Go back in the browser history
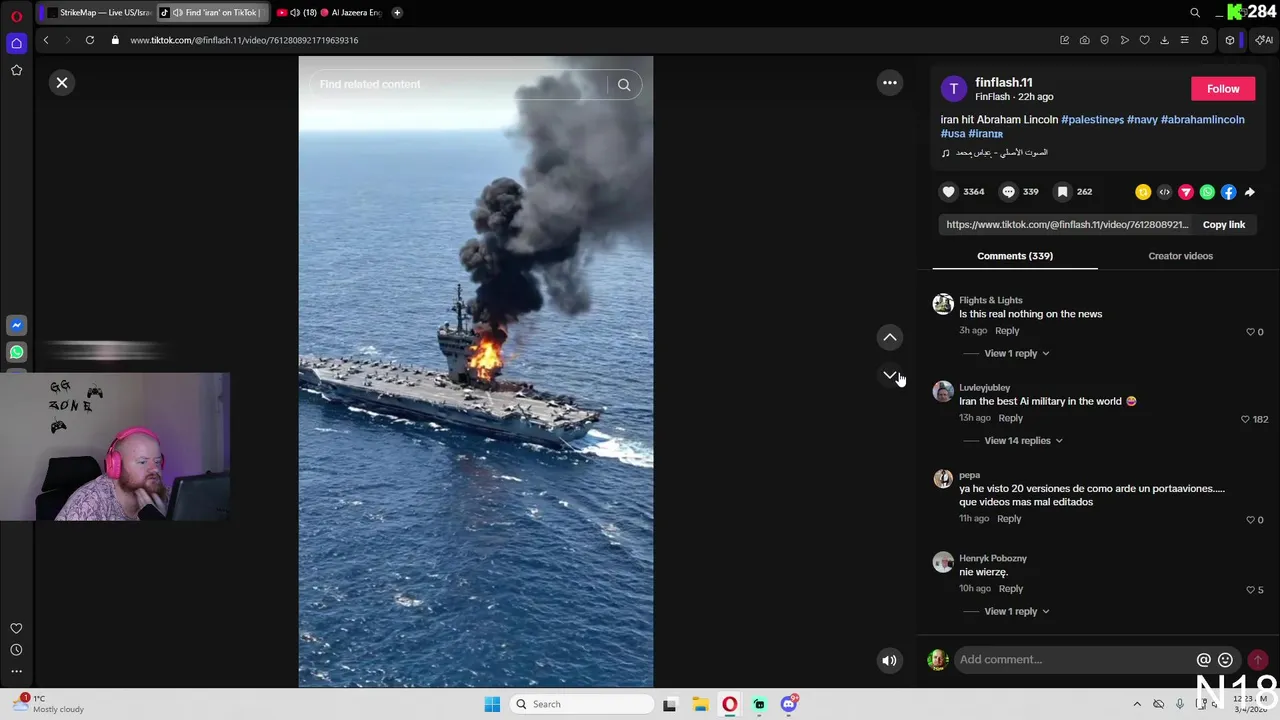This screenshot has height=720, width=1280. click(x=46, y=40)
